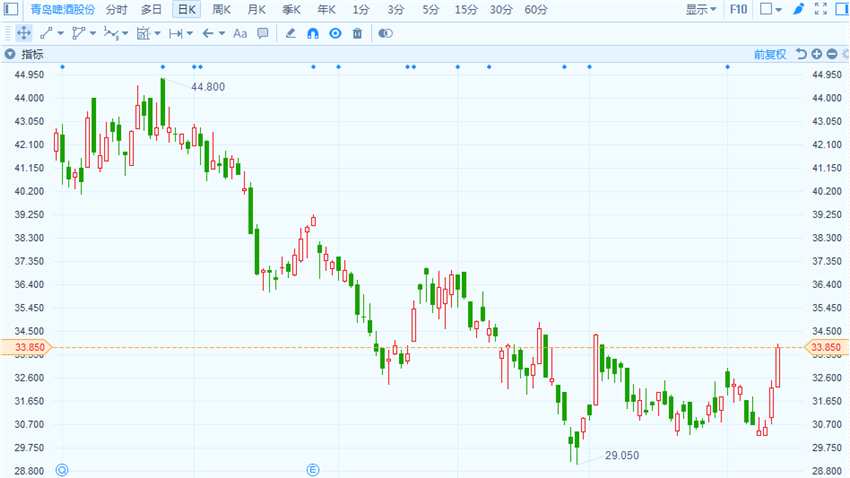Open the F10 company info button
The image size is (850, 478).
(x=738, y=9)
